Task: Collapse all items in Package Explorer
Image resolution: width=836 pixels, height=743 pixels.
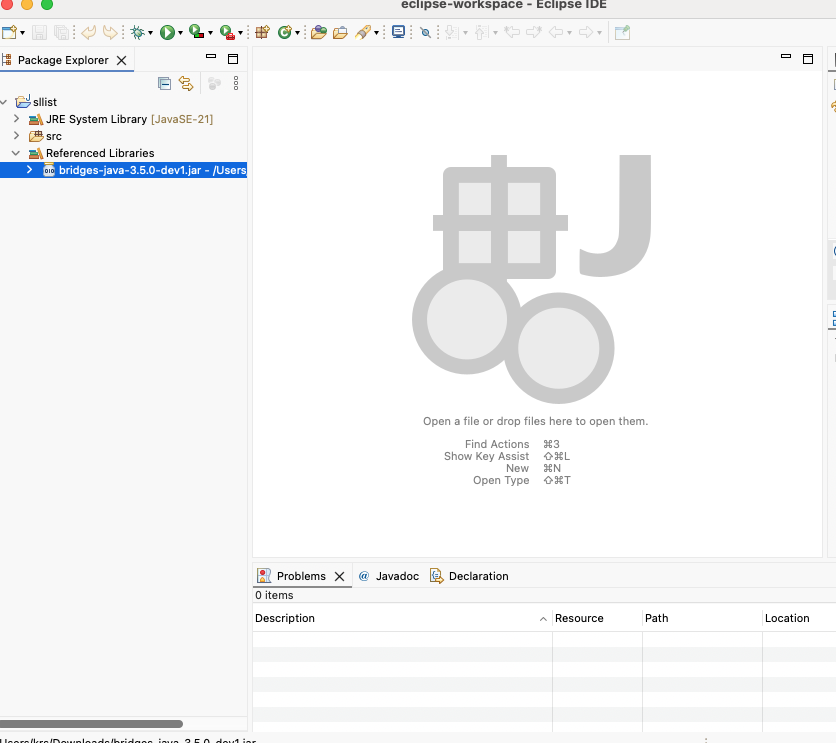Action: [x=164, y=84]
